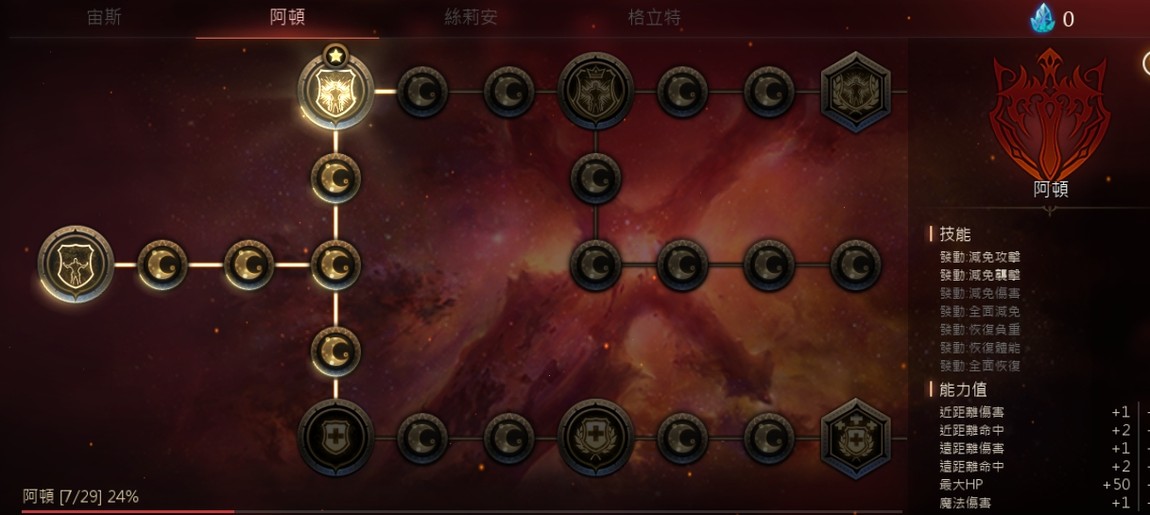Viewport: 1150px width, 515px height.
Task: Click the blue crystal currency icon
Action: (x=1042, y=18)
